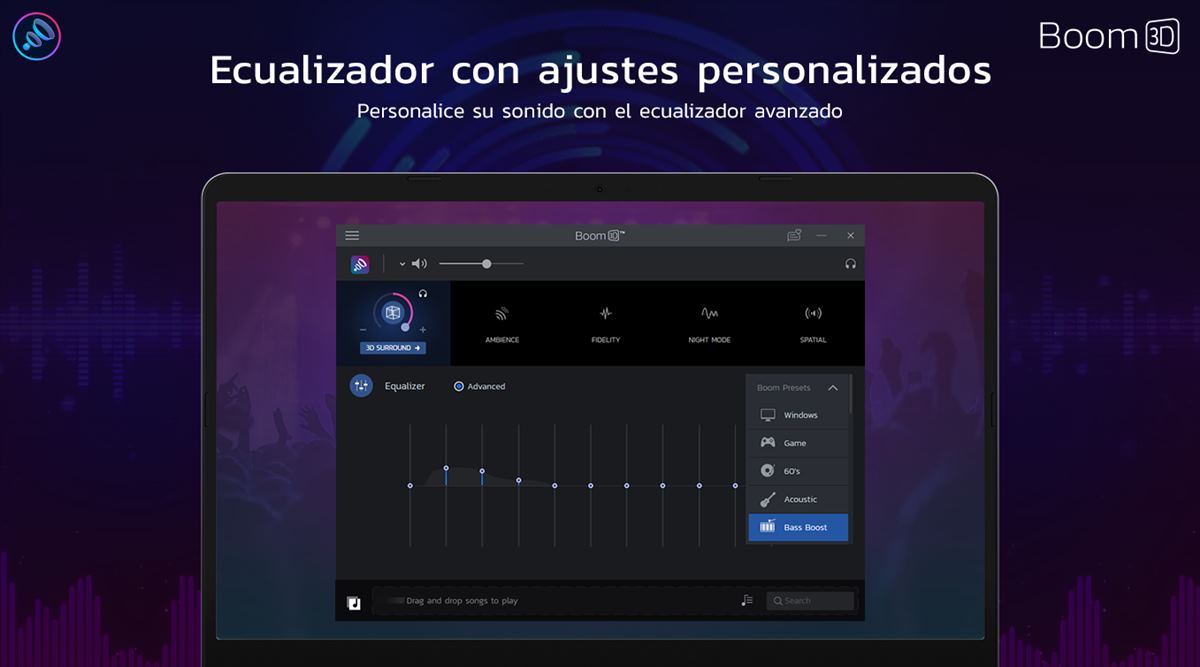Toggle the 3D surround cube button
The width and height of the screenshot is (1200, 667).
tap(393, 313)
